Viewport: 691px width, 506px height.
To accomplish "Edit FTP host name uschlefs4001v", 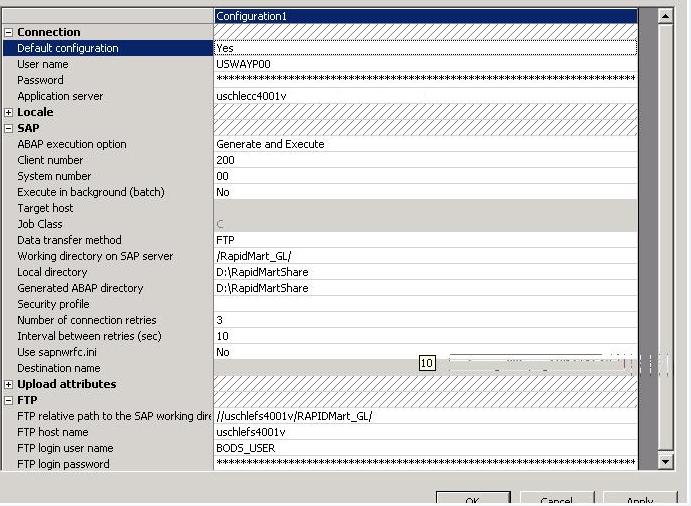I will click(426, 432).
